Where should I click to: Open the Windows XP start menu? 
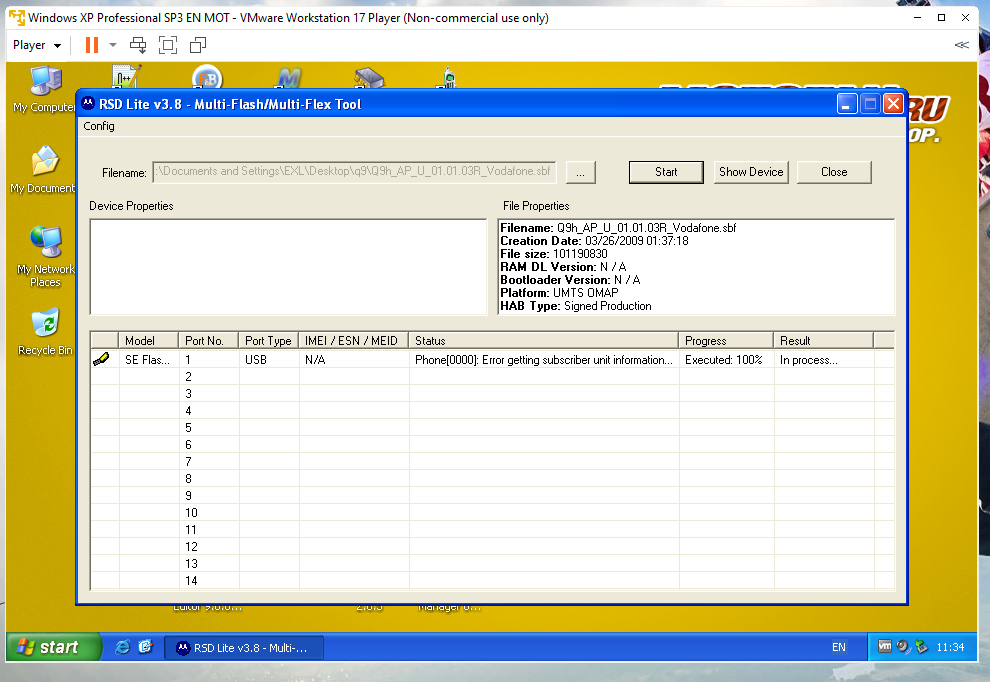(x=54, y=647)
